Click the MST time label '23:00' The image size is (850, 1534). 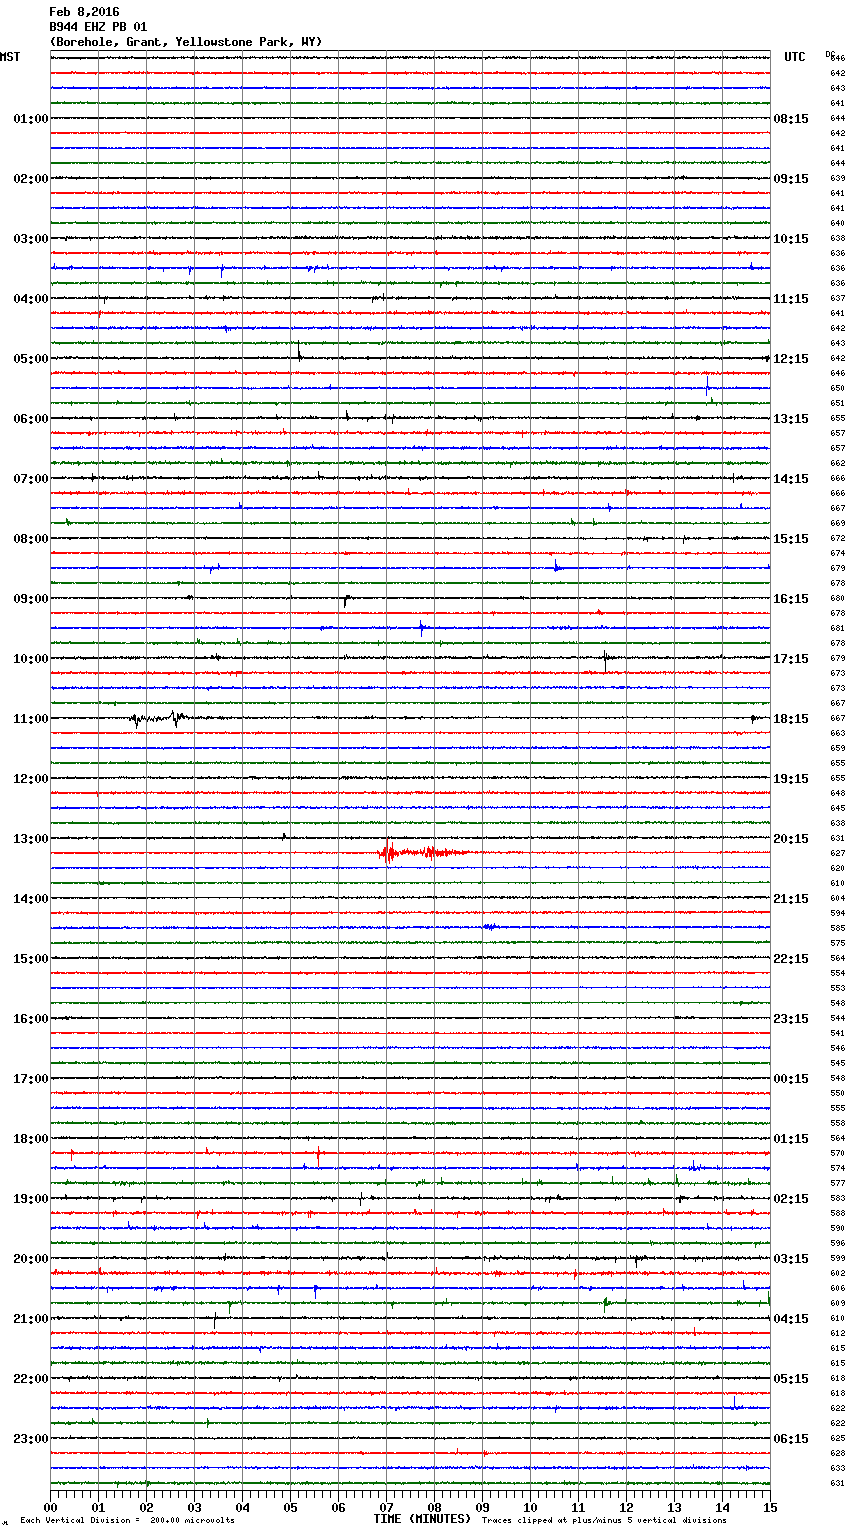tap(31, 1439)
